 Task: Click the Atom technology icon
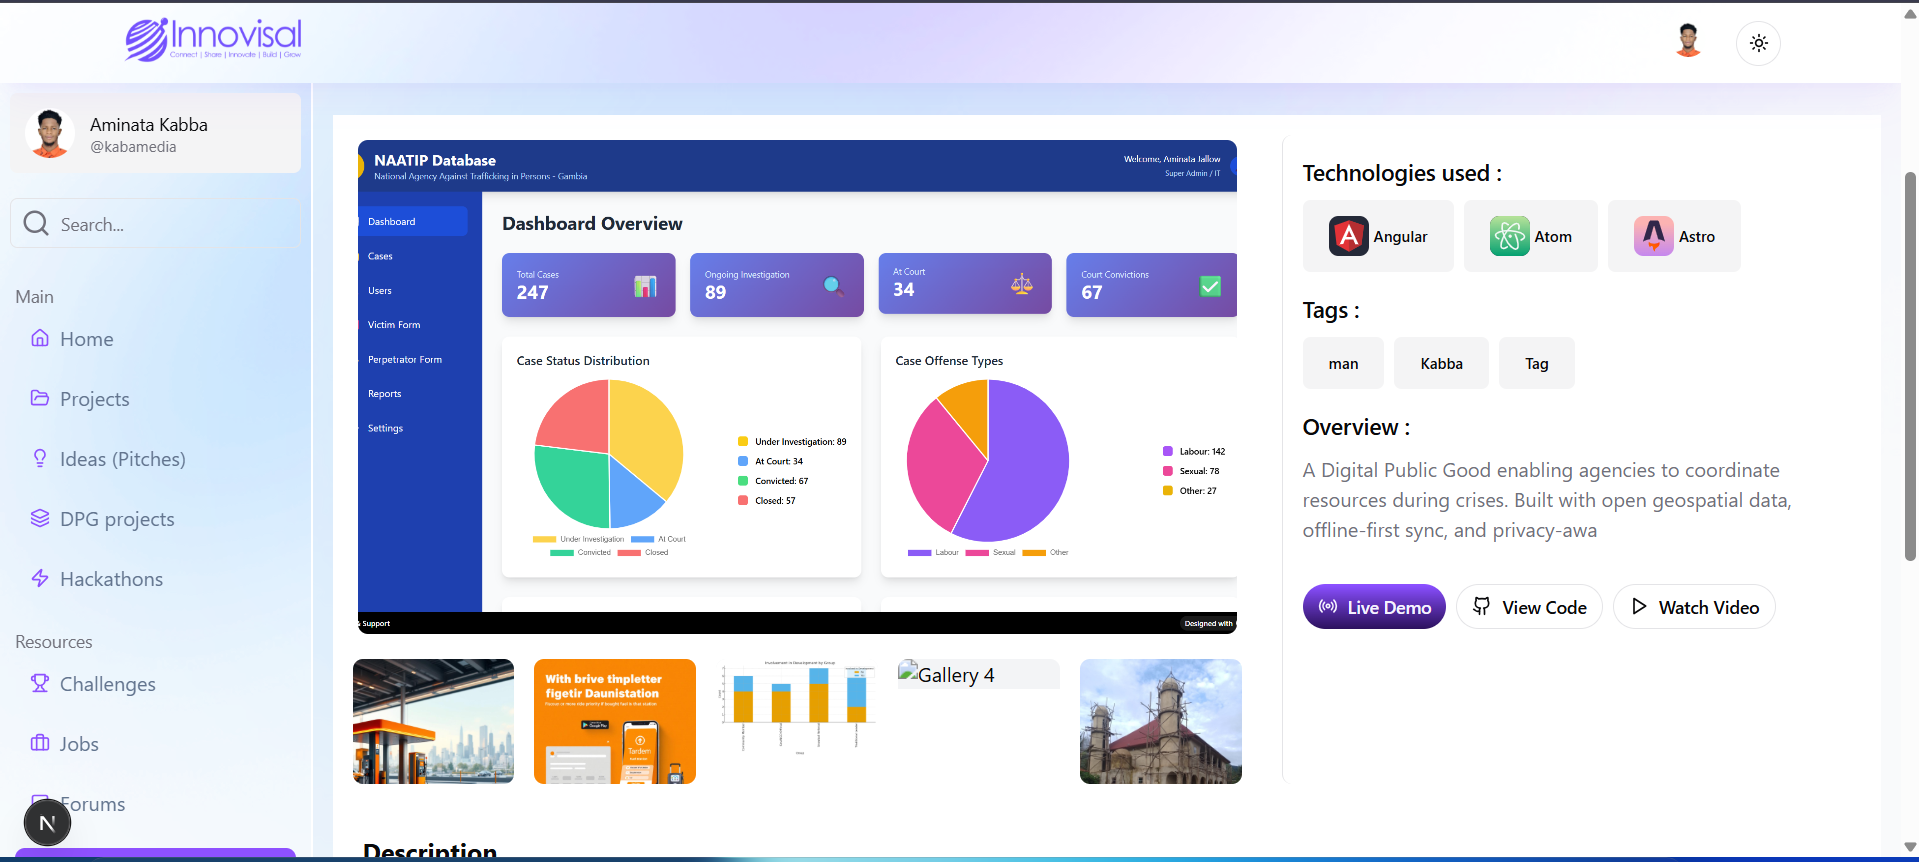[1509, 237]
